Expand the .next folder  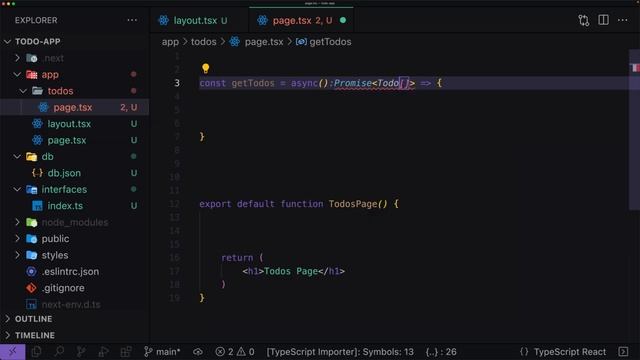[17, 58]
